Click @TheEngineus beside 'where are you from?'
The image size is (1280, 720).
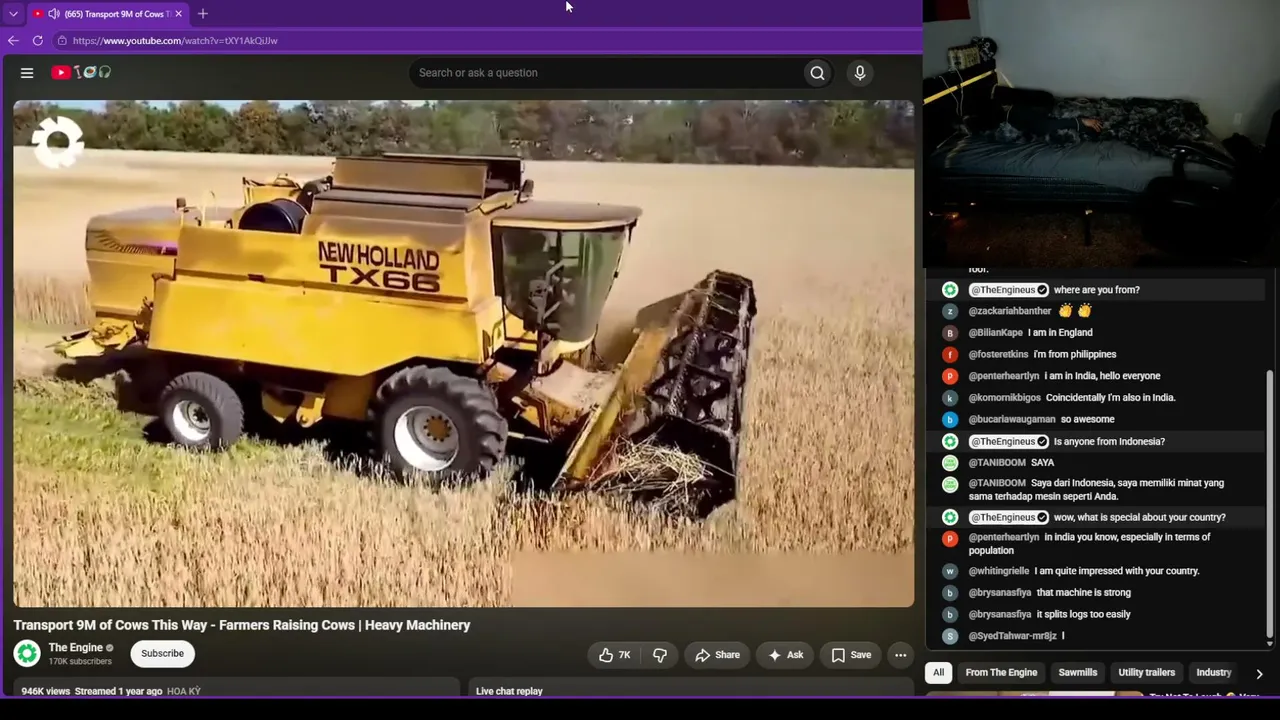1009,290
